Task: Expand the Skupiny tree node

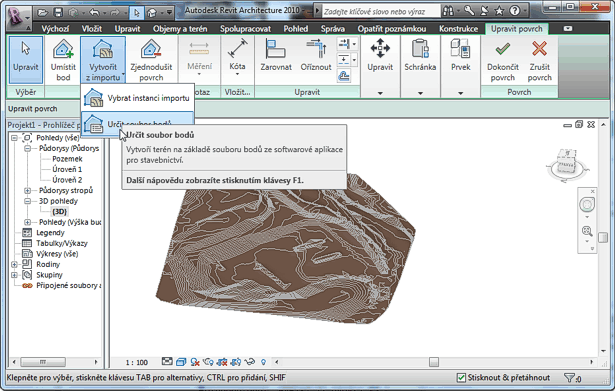Action: pyautogui.click(x=15, y=275)
